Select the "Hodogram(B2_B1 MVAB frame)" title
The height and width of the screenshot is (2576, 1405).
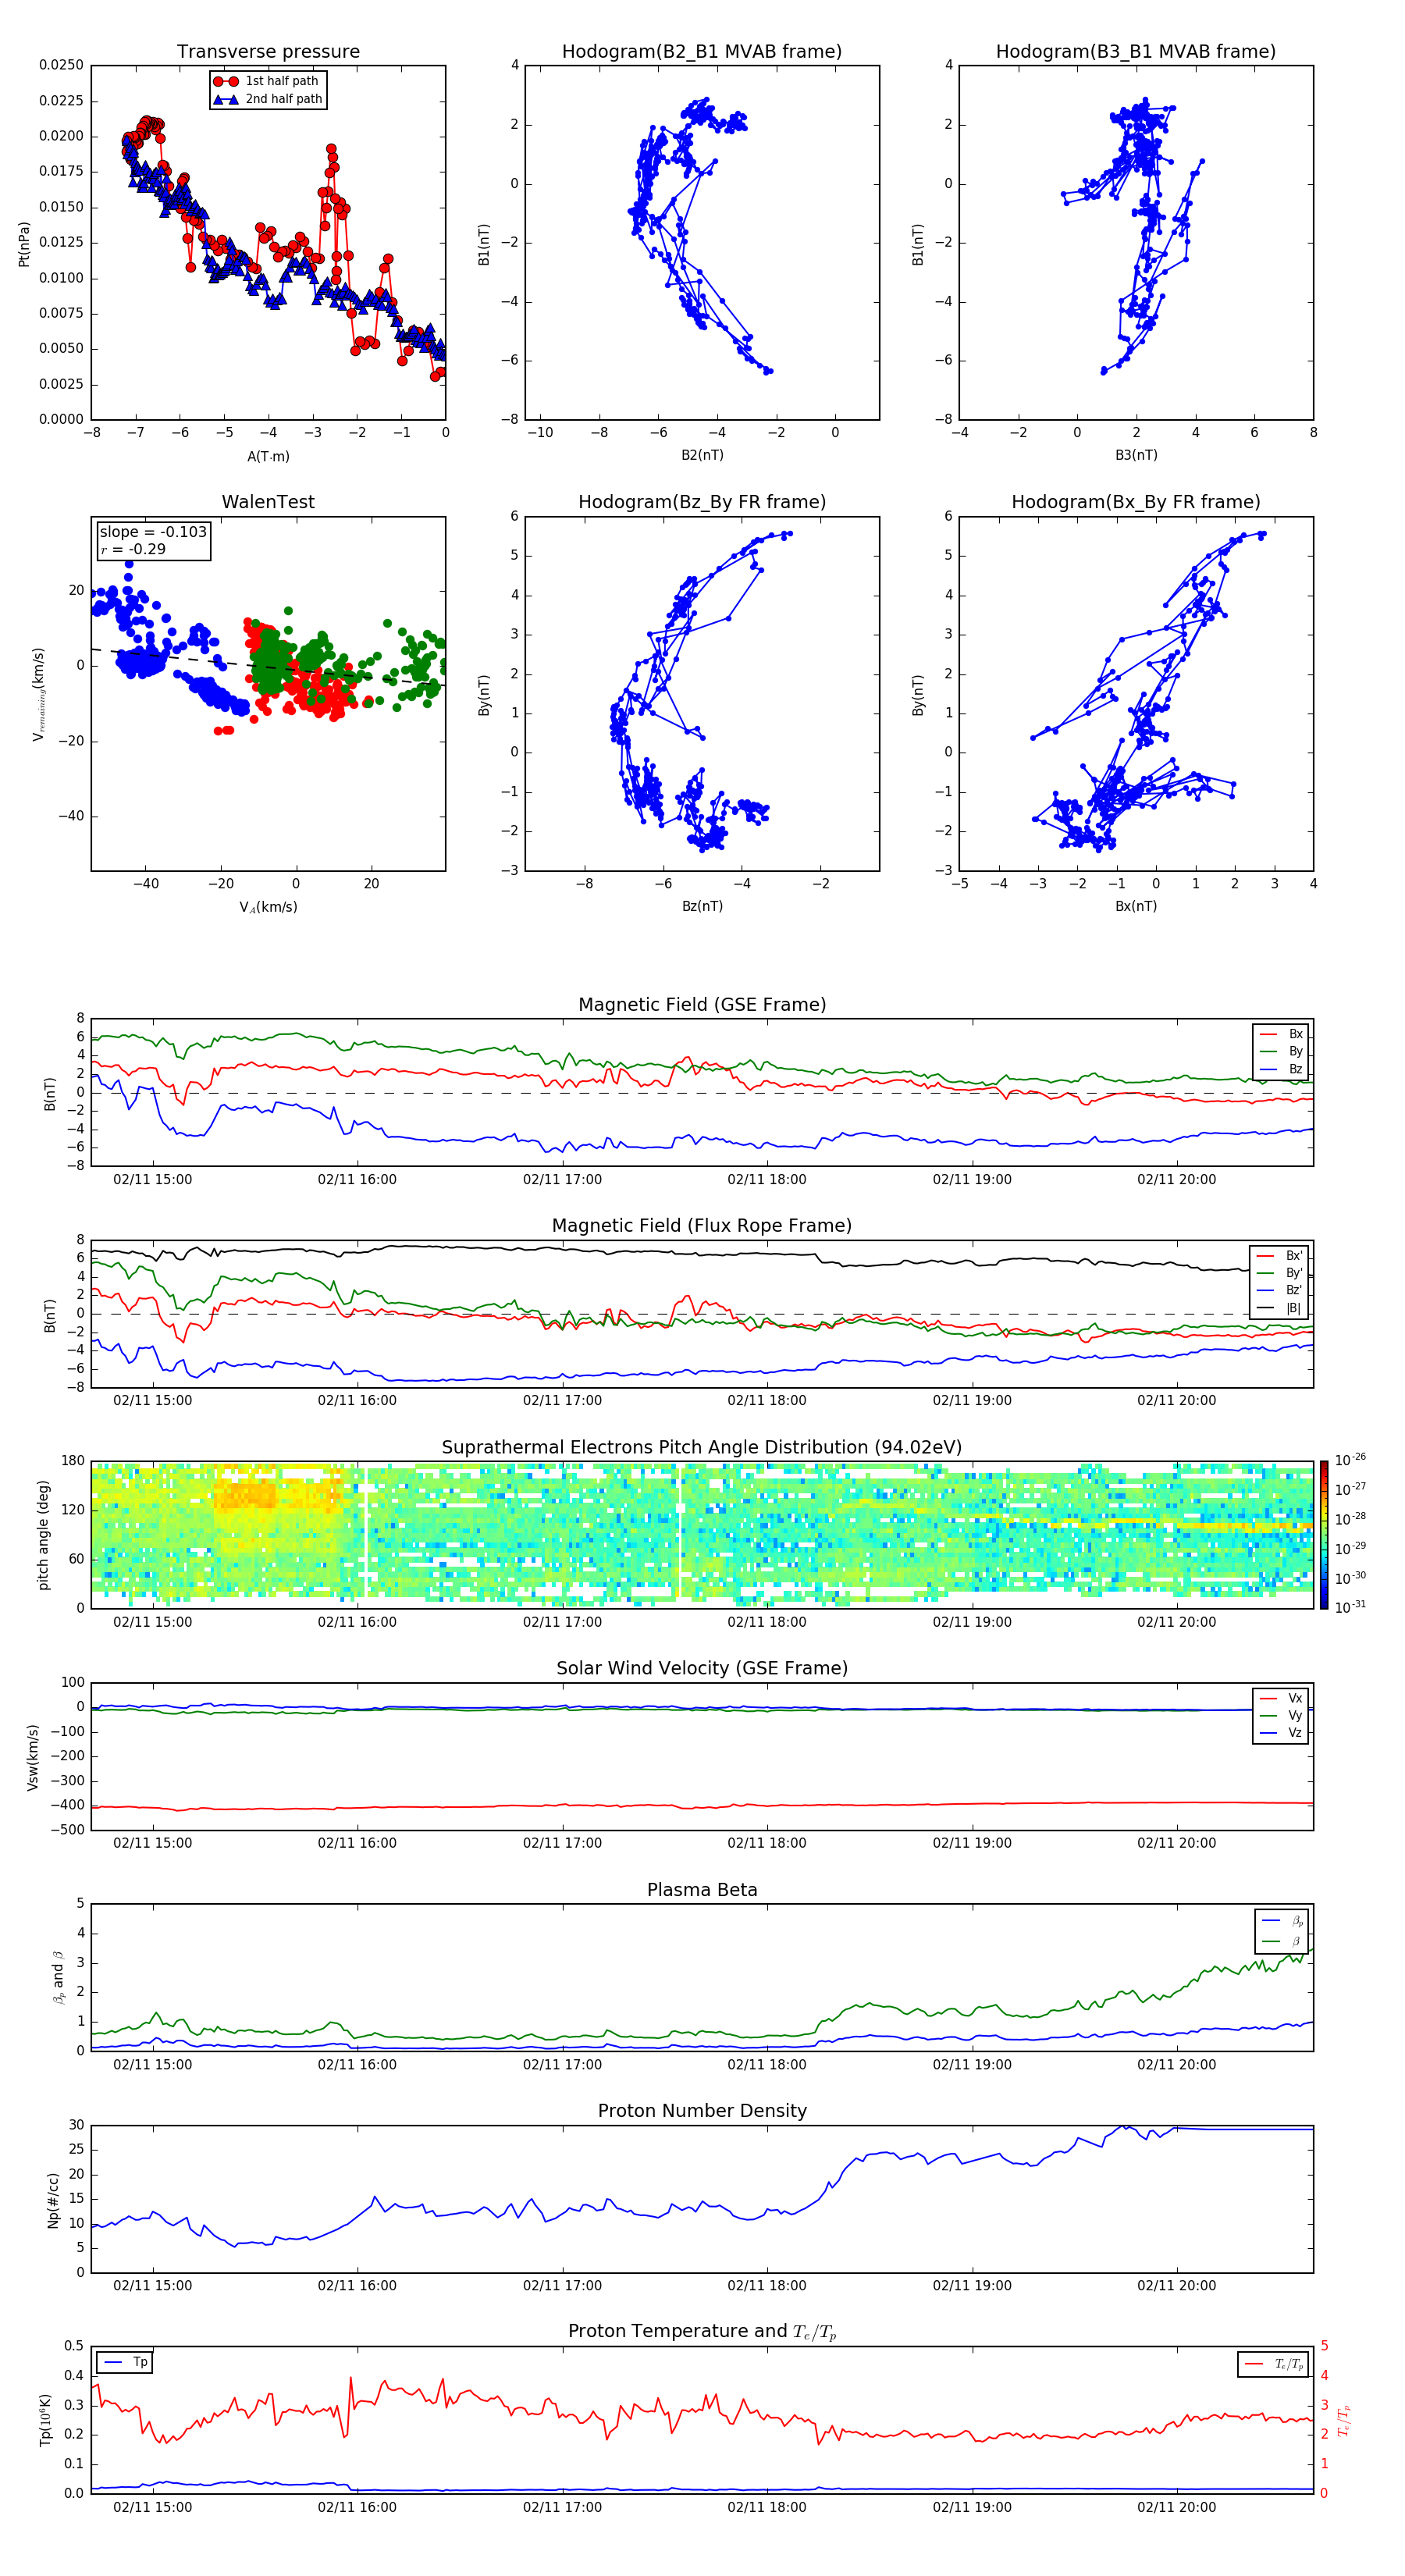pos(702,51)
